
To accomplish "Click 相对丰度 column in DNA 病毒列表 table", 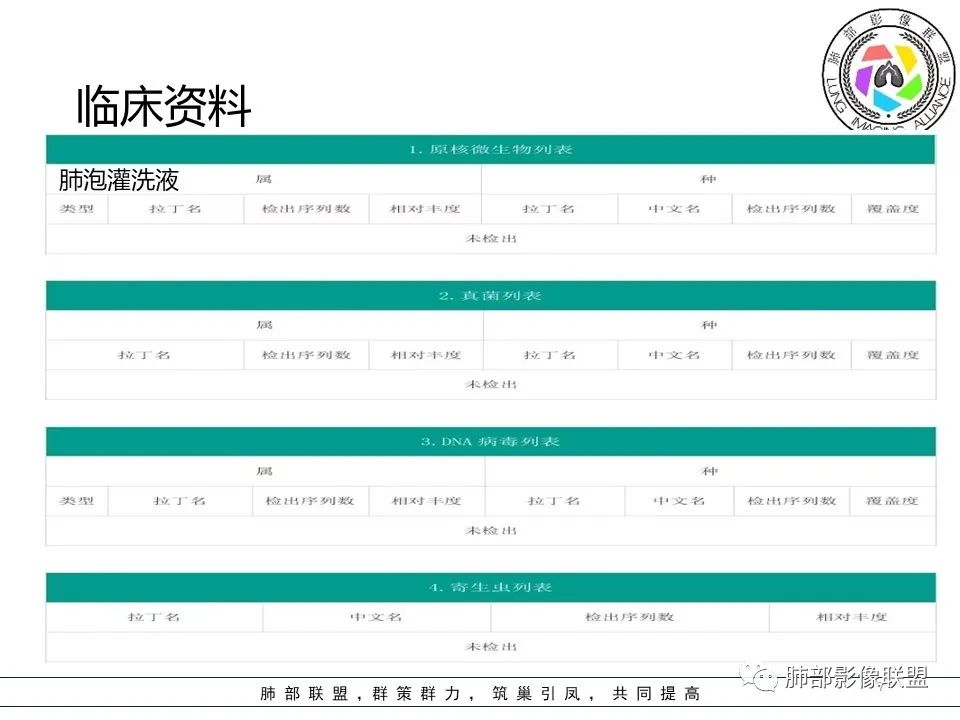I will click(426, 501).
